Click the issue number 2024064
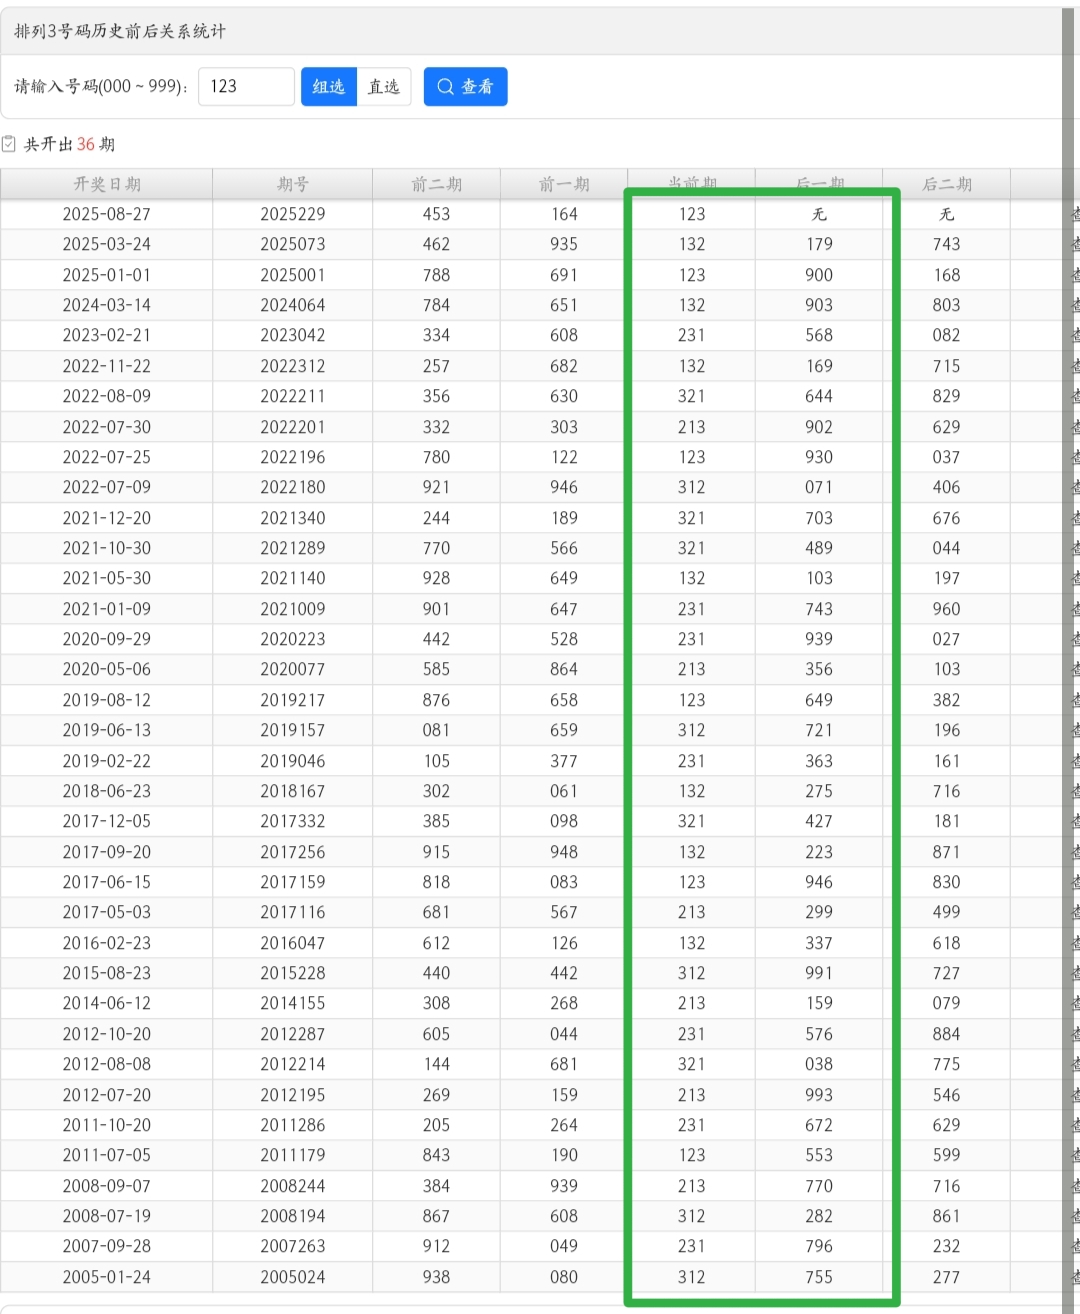1080x1314 pixels. [293, 305]
